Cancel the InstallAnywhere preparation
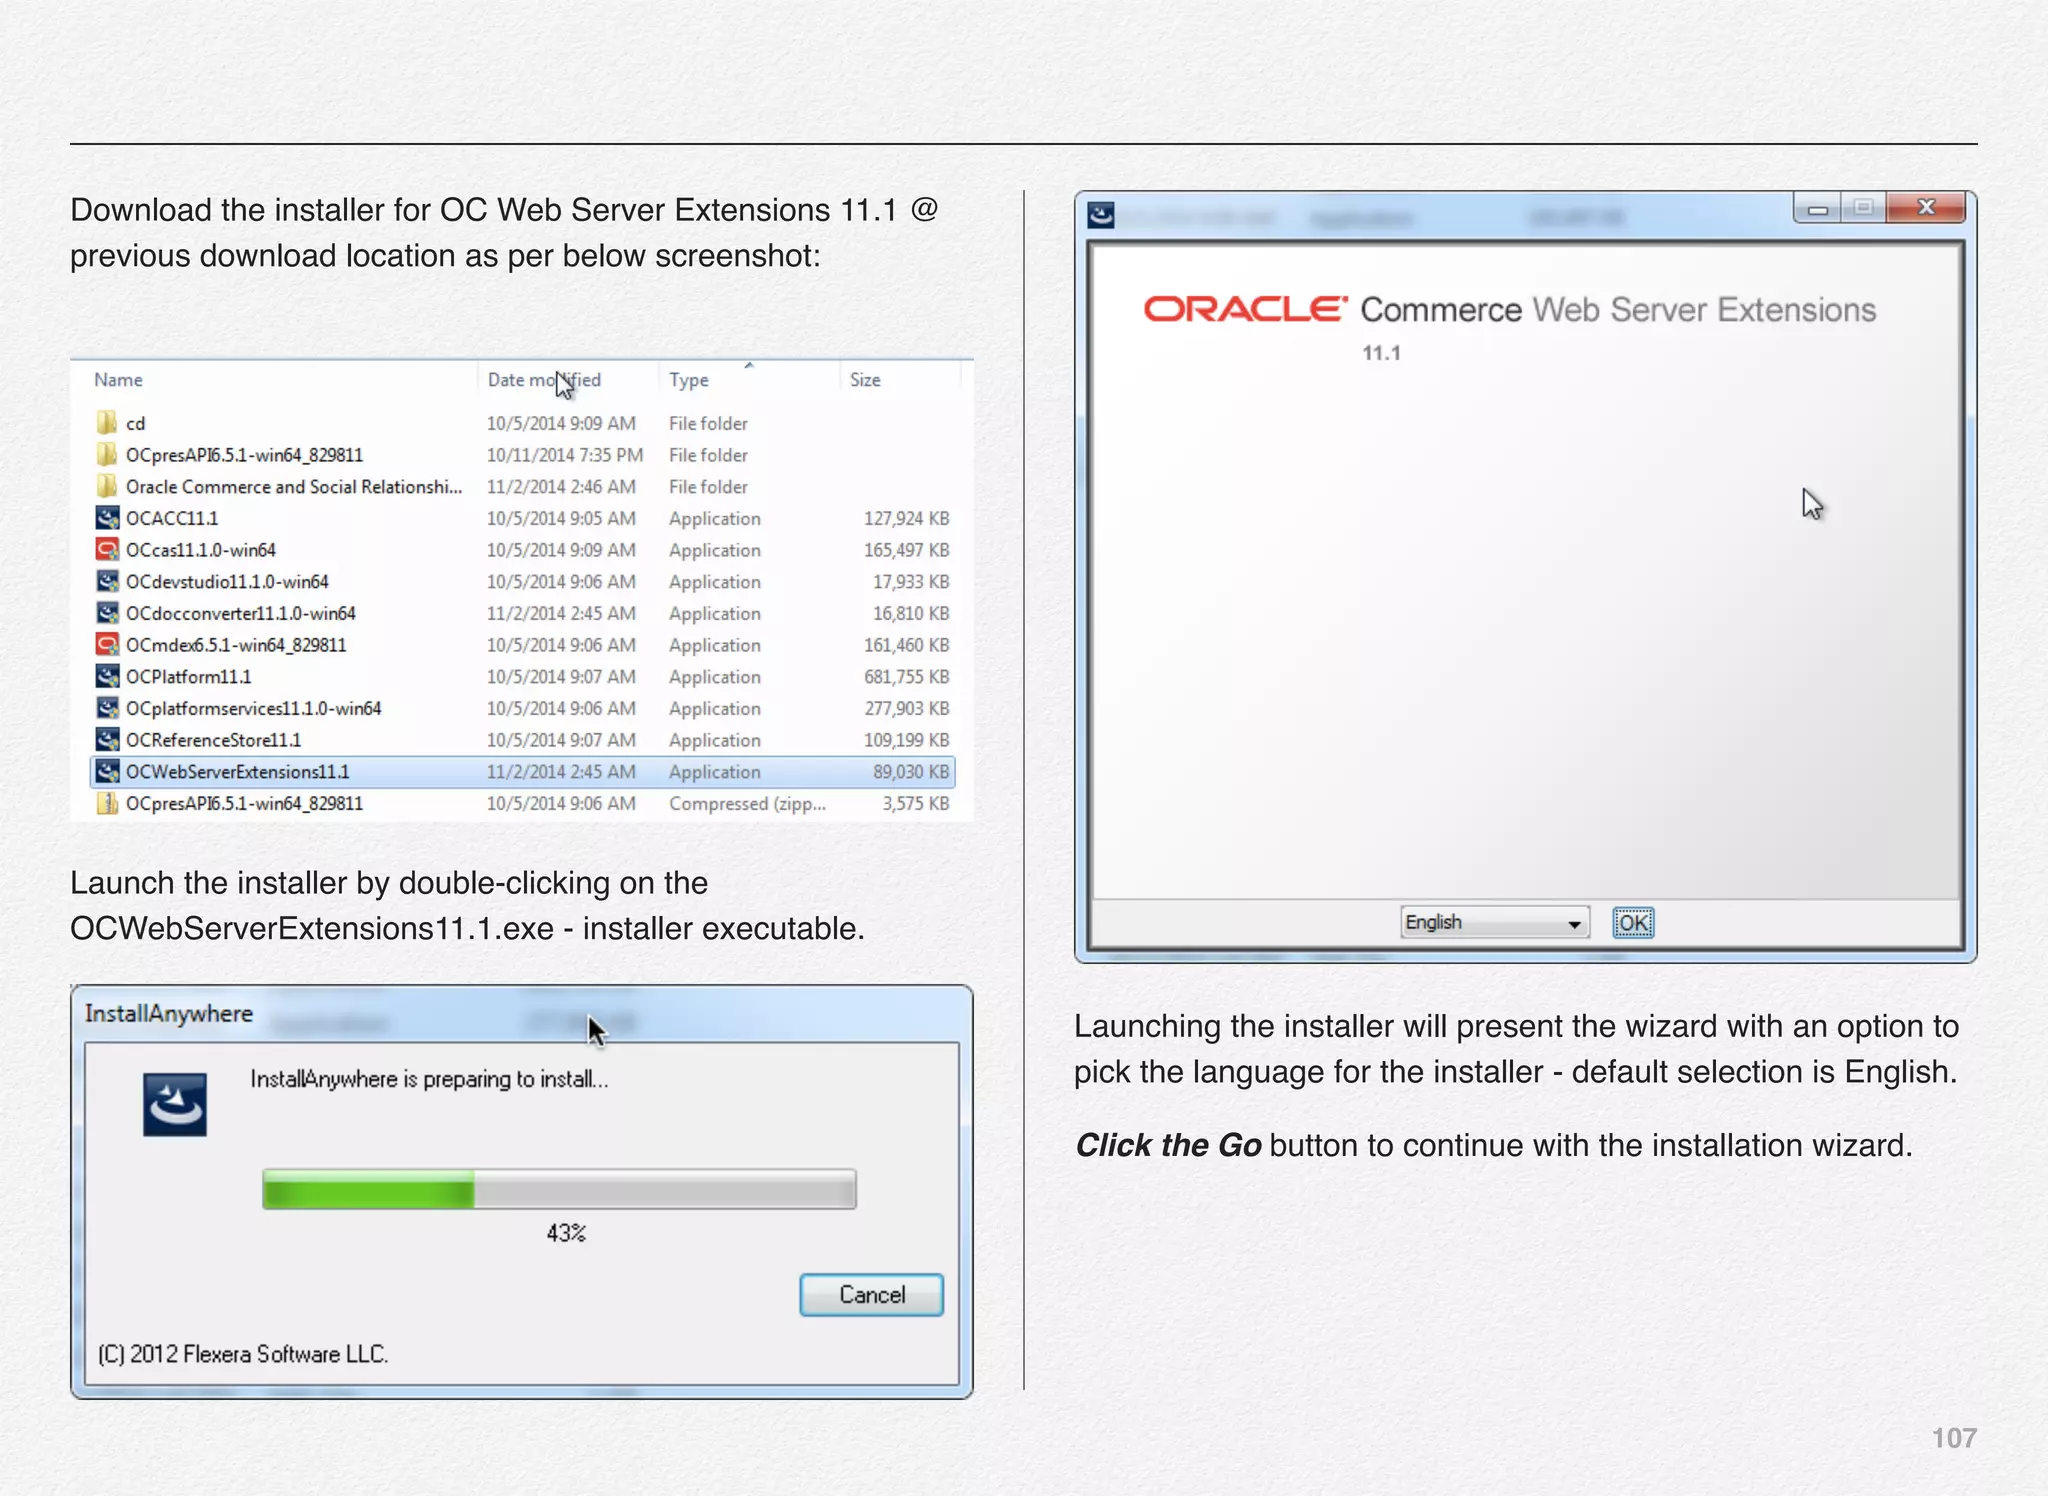This screenshot has height=1496, width=2048. tap(871, 1295)
